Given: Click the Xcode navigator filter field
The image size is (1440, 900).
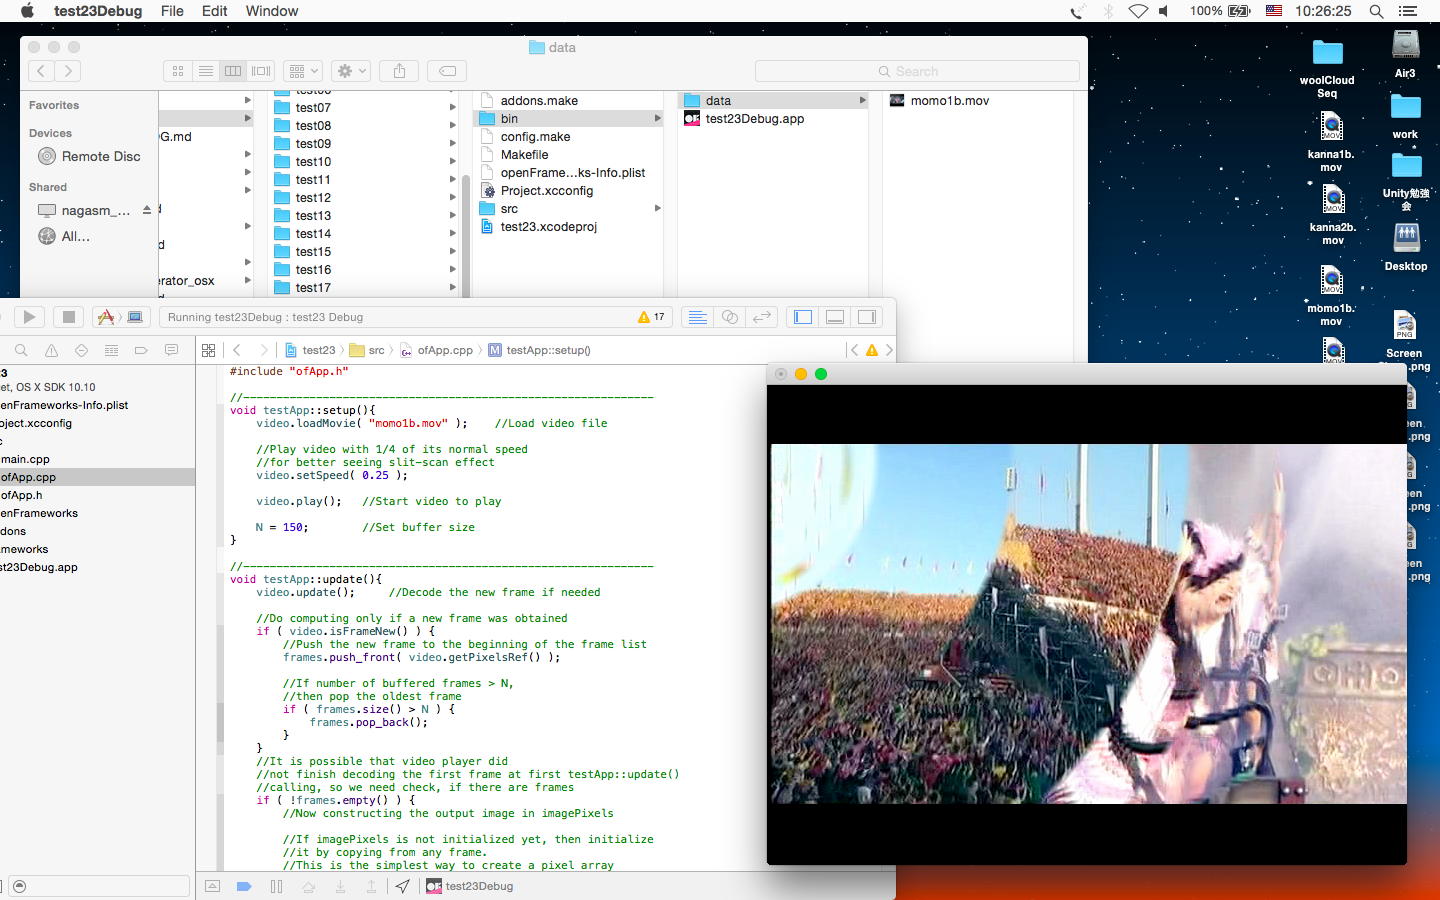Looking at the screenshot, I should click(98, 886).
